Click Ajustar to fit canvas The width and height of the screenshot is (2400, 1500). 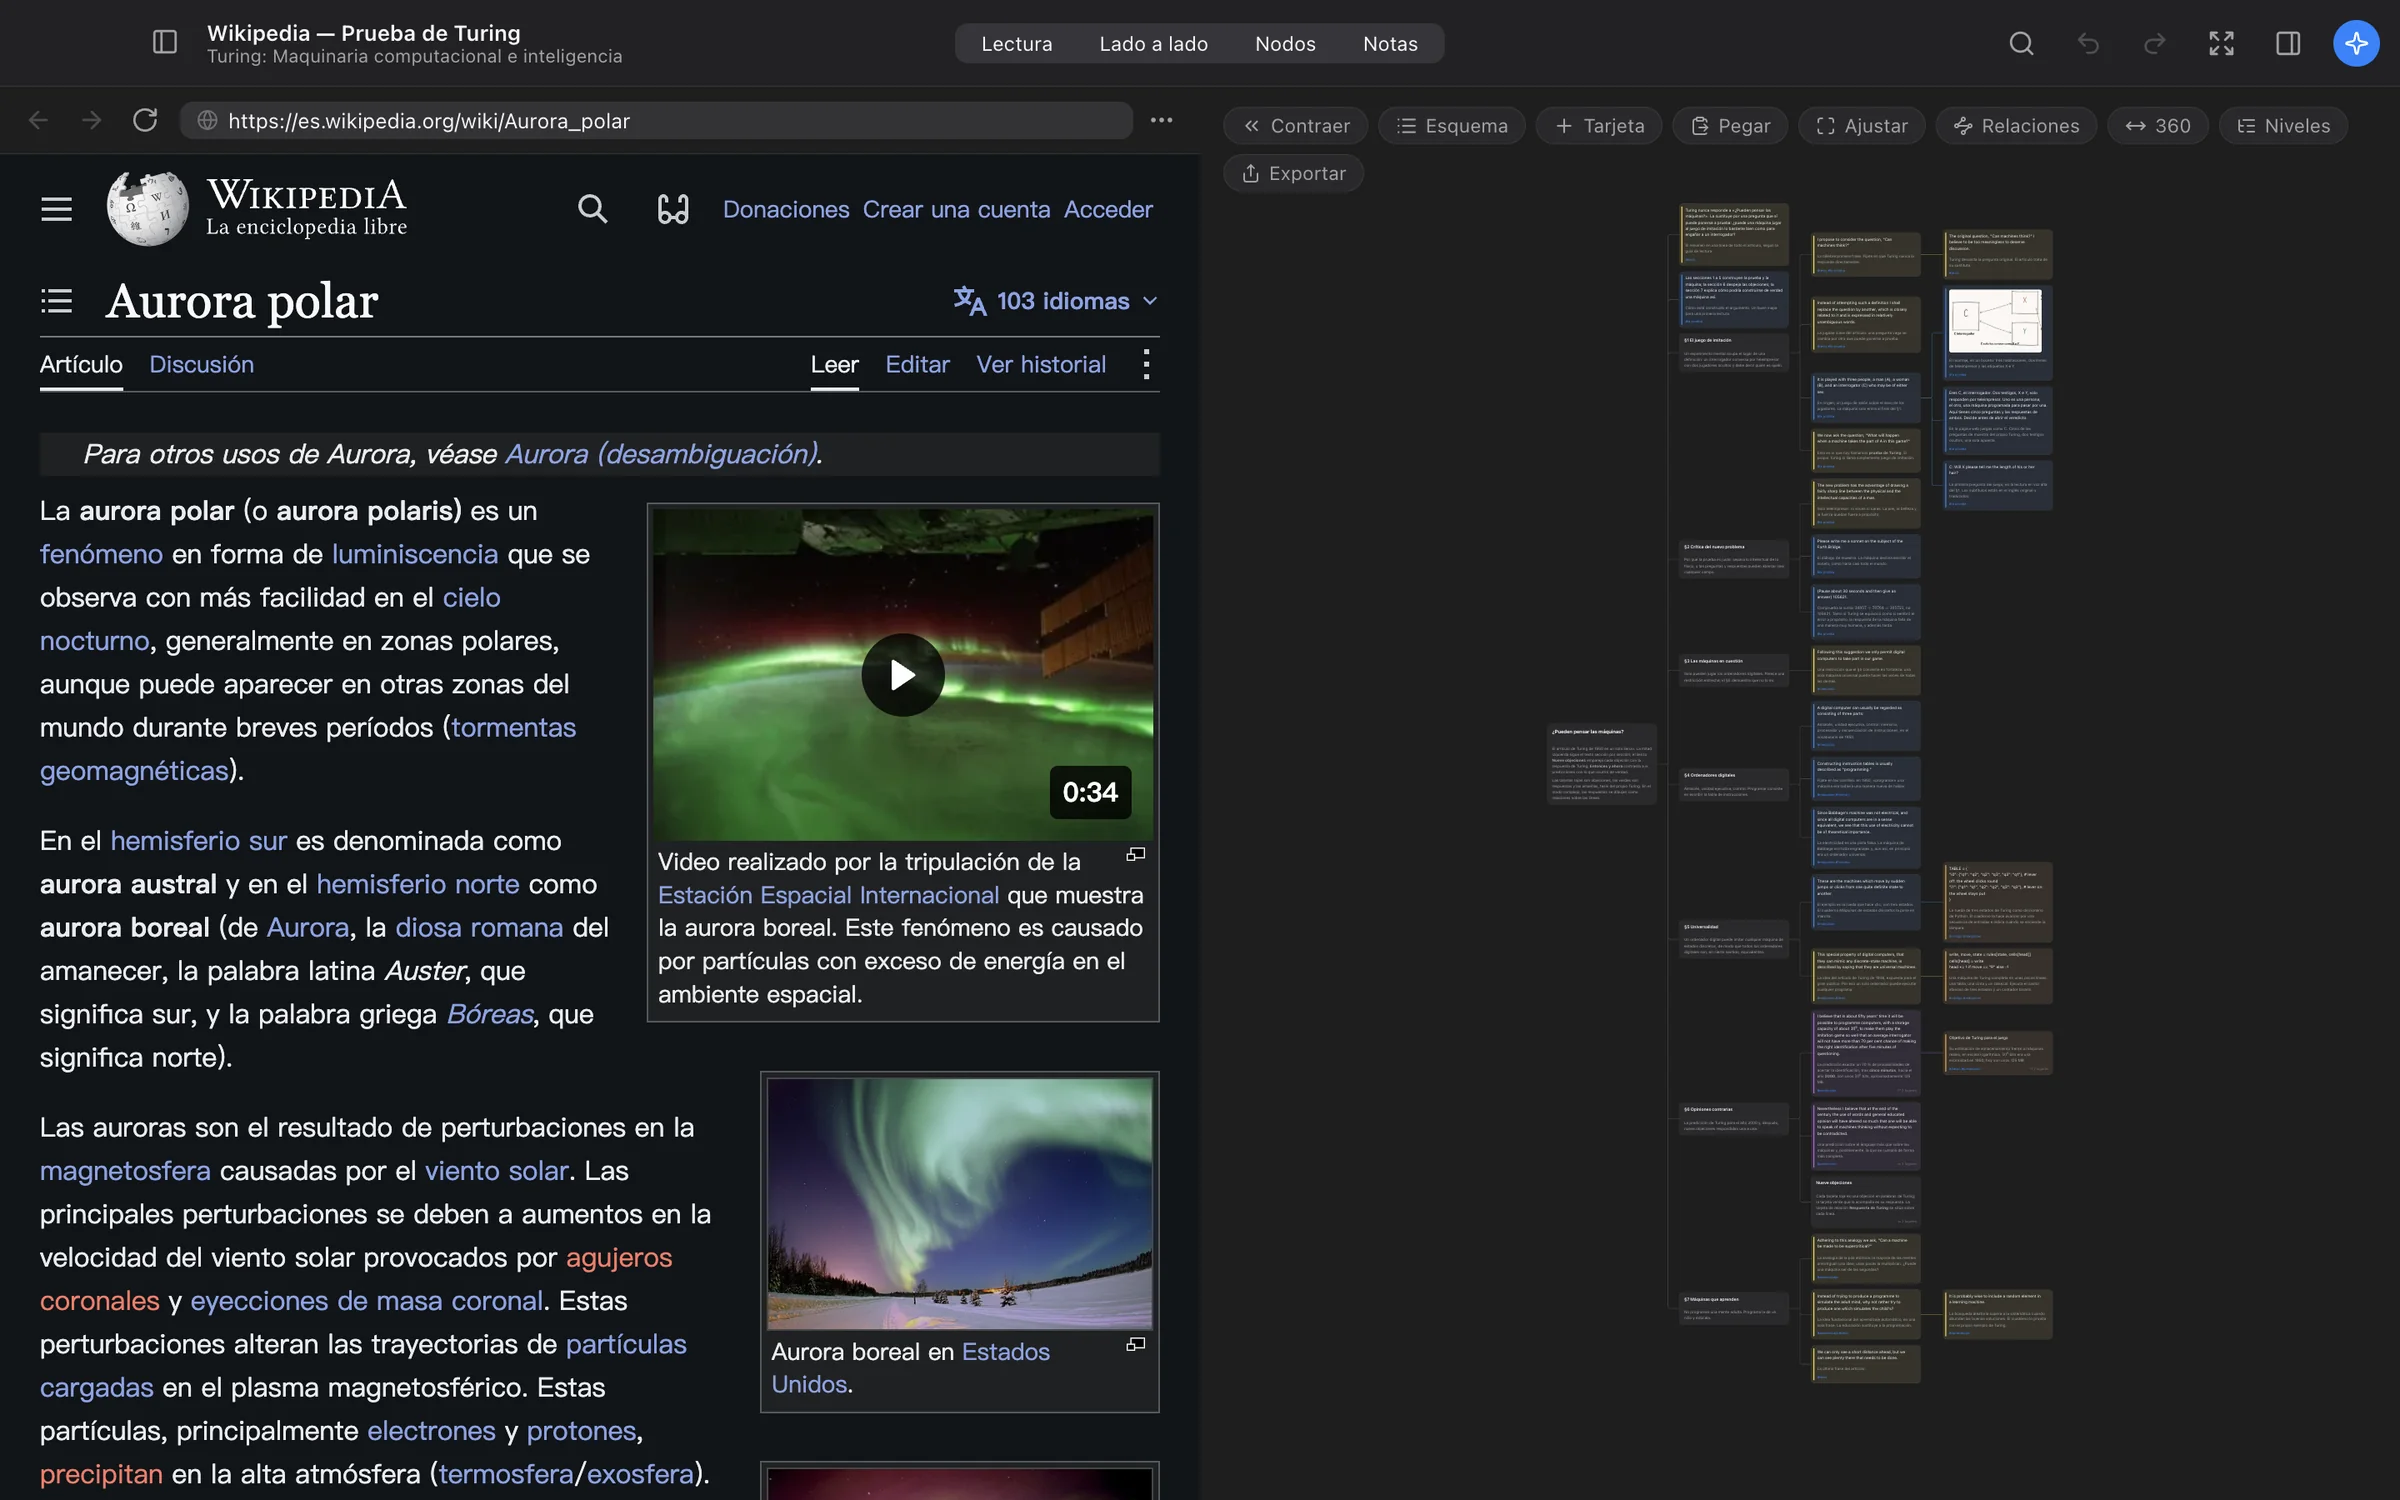point(1862,126)
